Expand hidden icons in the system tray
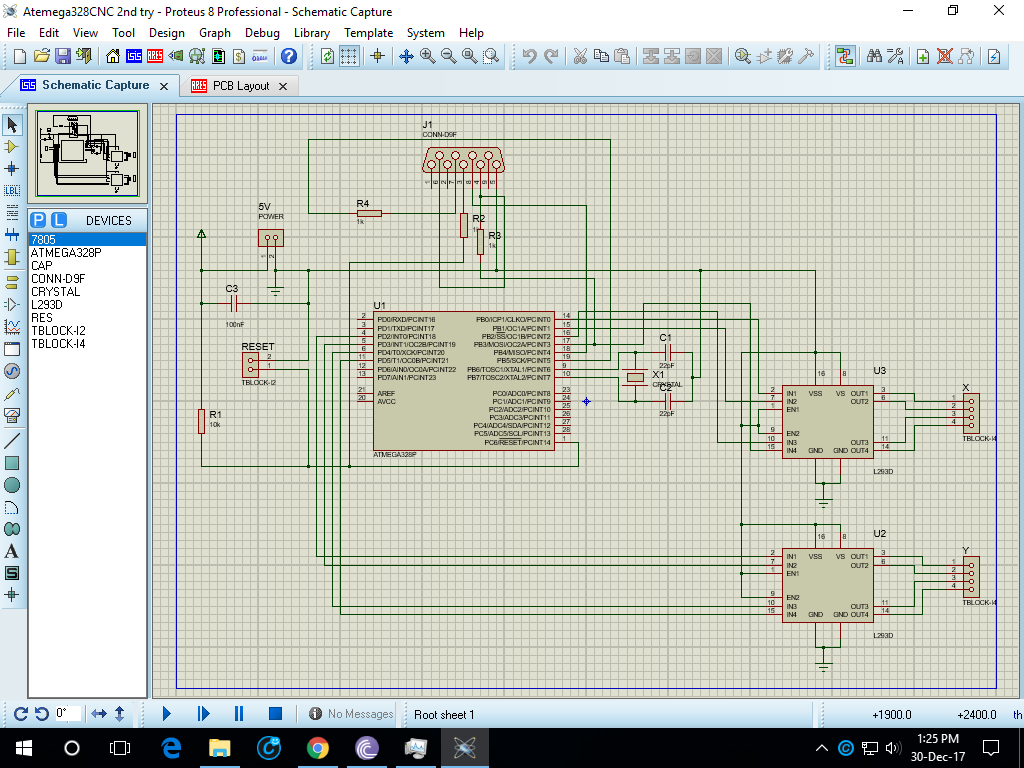This screenshot has height=768, width=1024. pyautogui.click(x=820, y=747)
